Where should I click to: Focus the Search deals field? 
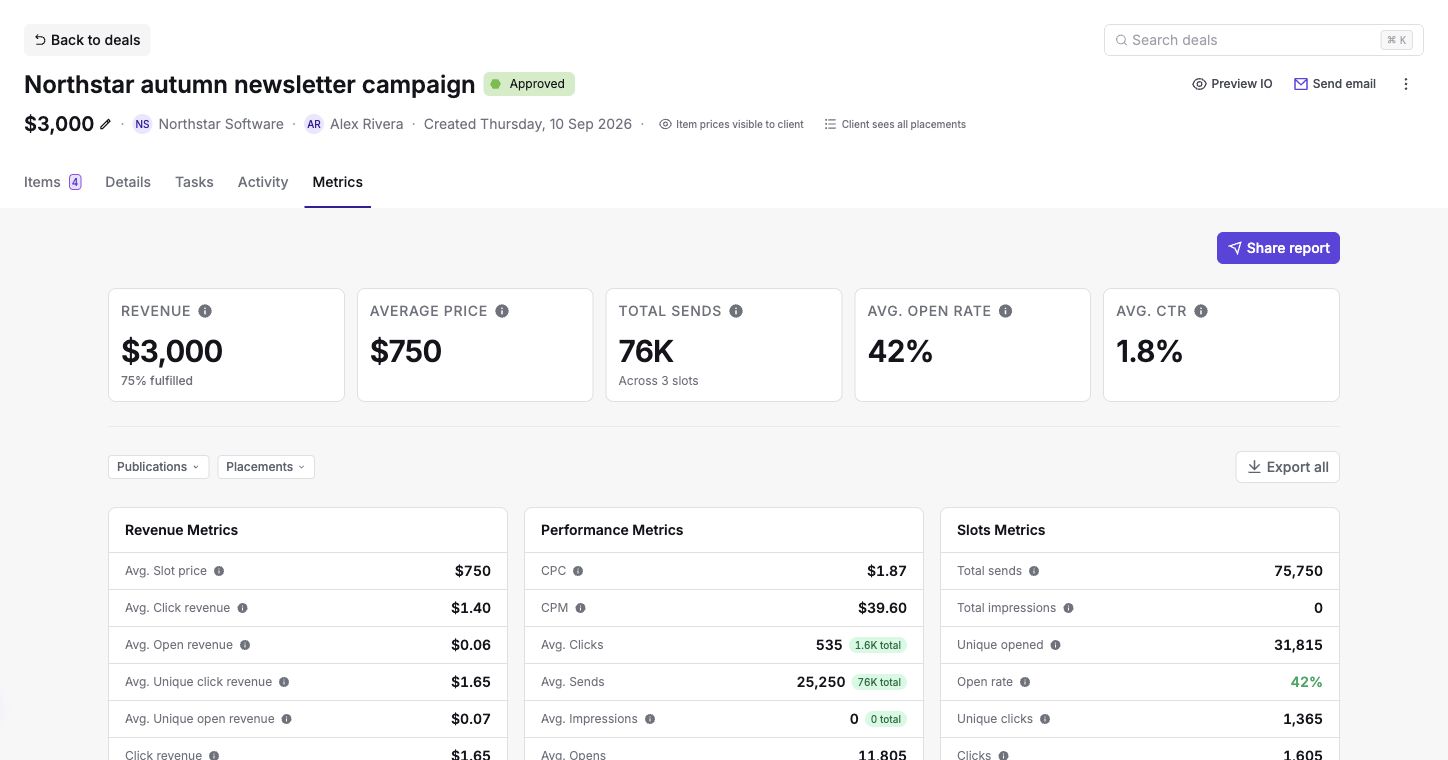(x=1264, y=40)
